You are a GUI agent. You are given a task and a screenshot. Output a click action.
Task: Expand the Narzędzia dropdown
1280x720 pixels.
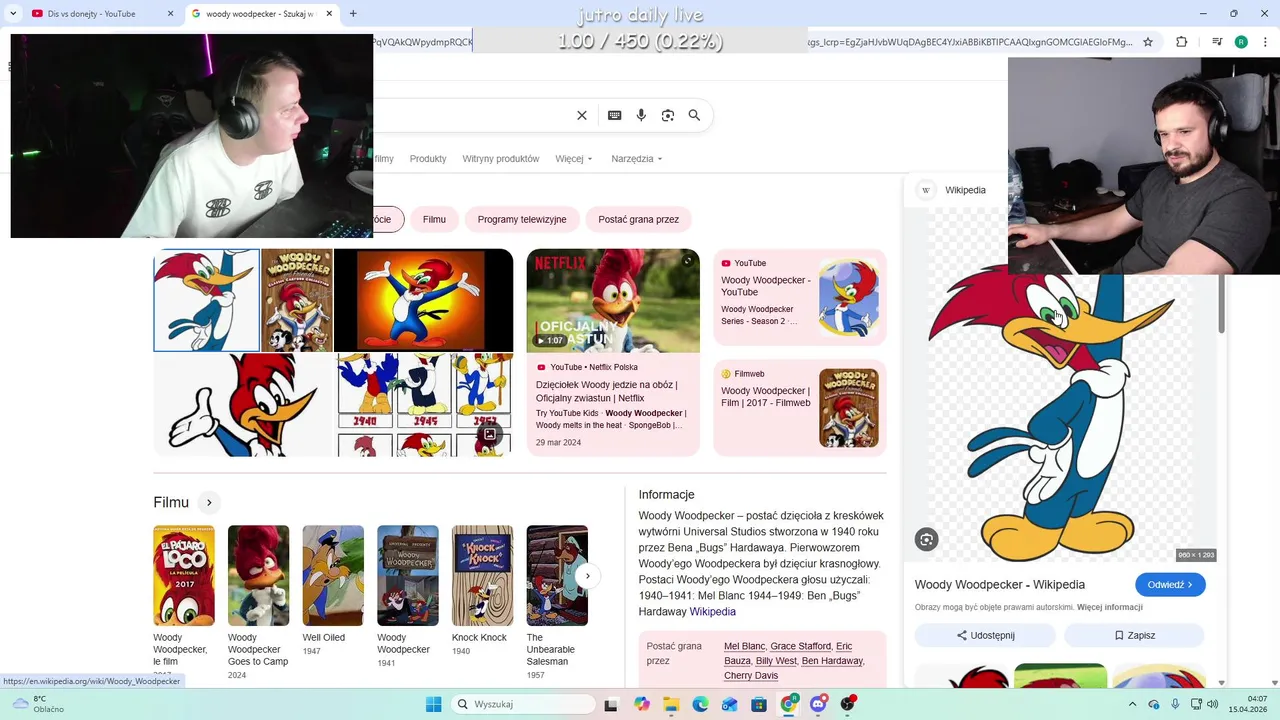tap(637, 159)
